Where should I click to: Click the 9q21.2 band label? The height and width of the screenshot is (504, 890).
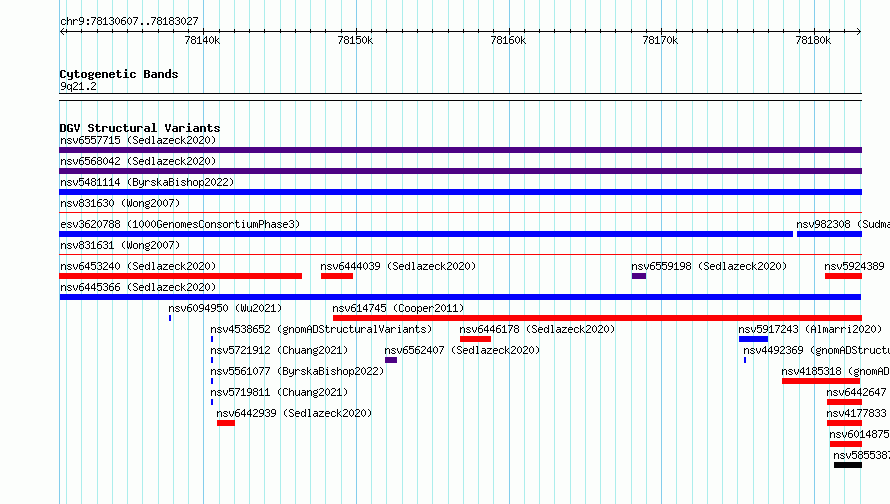[78, 86]
